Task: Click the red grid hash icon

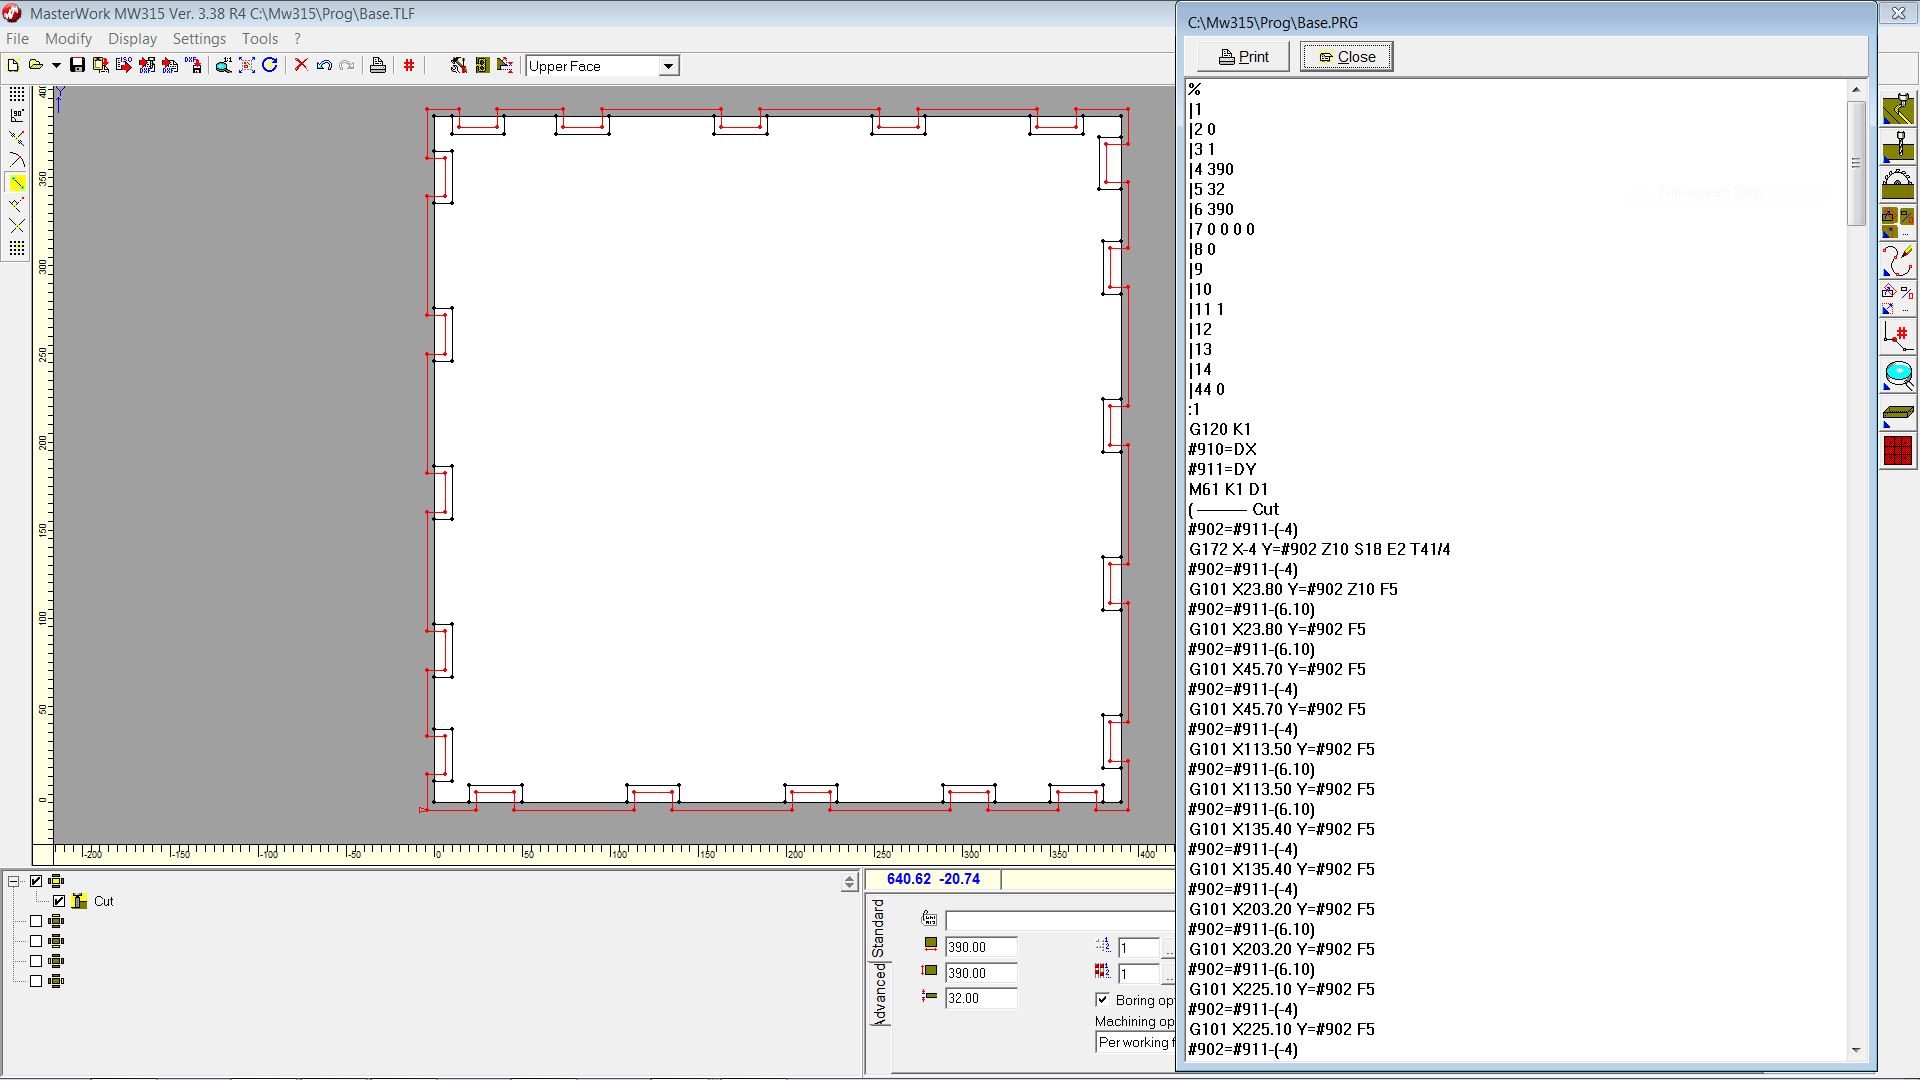Action: coord(408,65)
